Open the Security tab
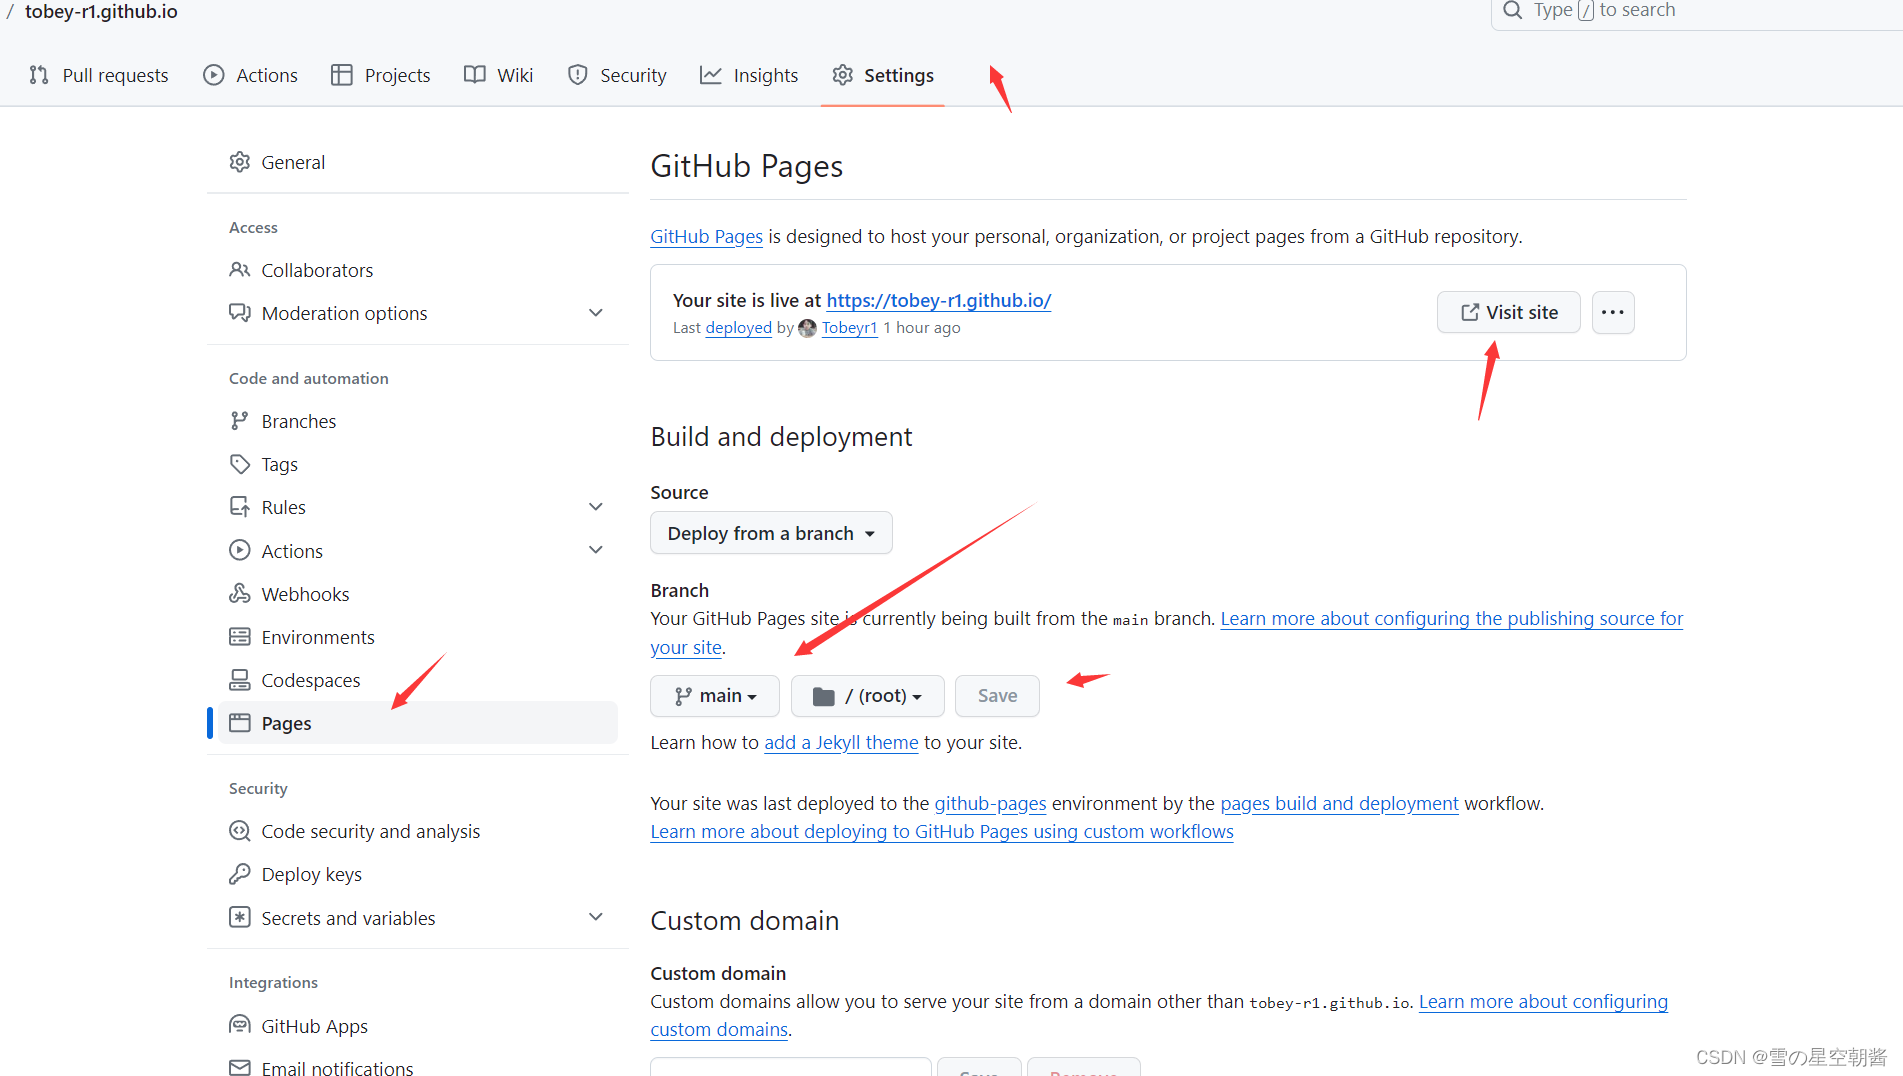The height and width of the screenshot is (1076, 1903). pos(617,75)
